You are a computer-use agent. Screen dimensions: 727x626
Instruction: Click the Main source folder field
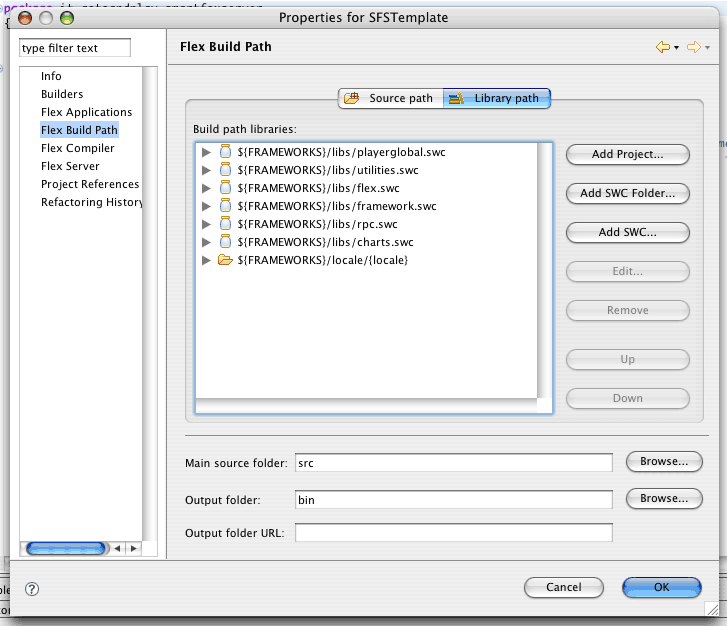453,463
